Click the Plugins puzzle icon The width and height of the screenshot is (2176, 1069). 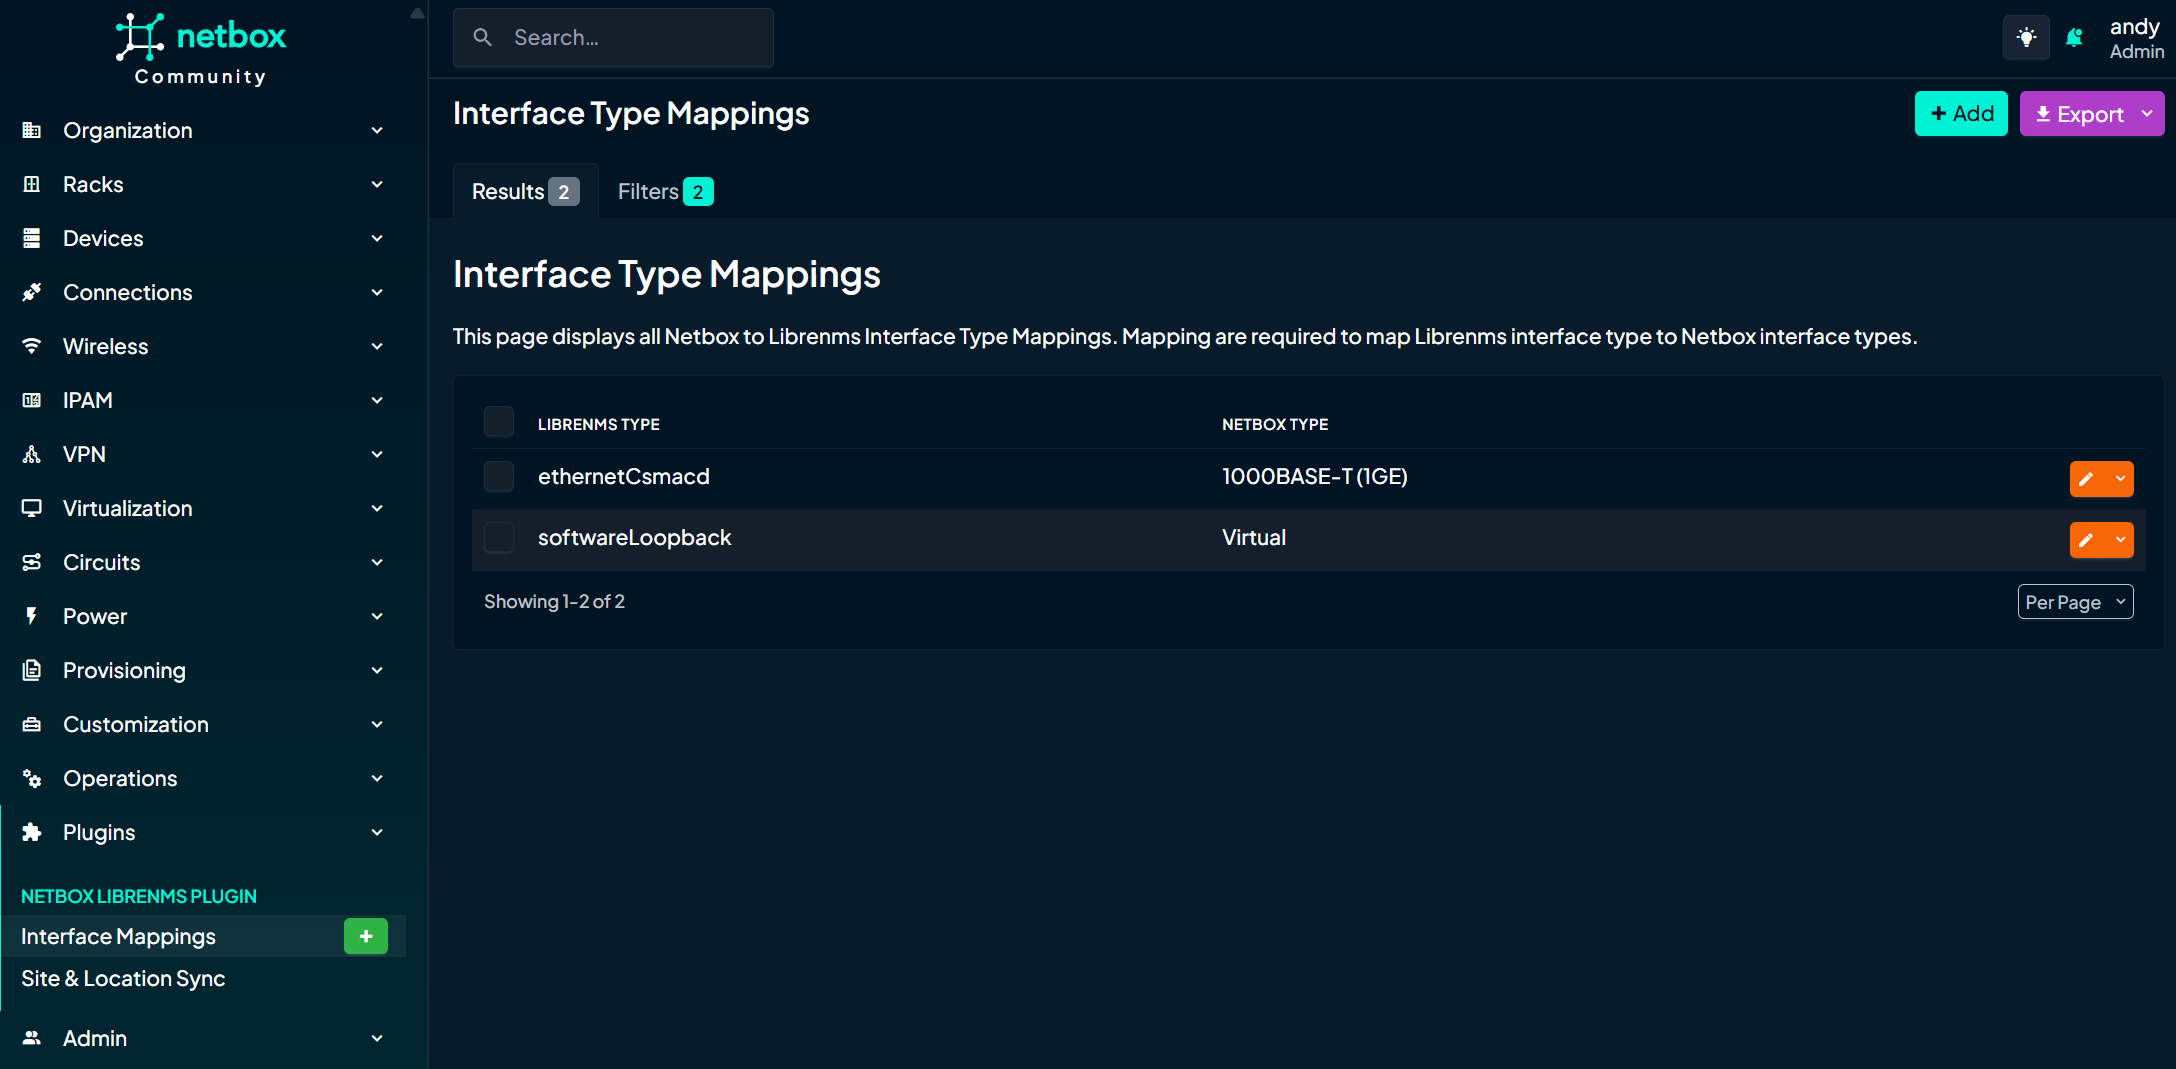(32, 832)
